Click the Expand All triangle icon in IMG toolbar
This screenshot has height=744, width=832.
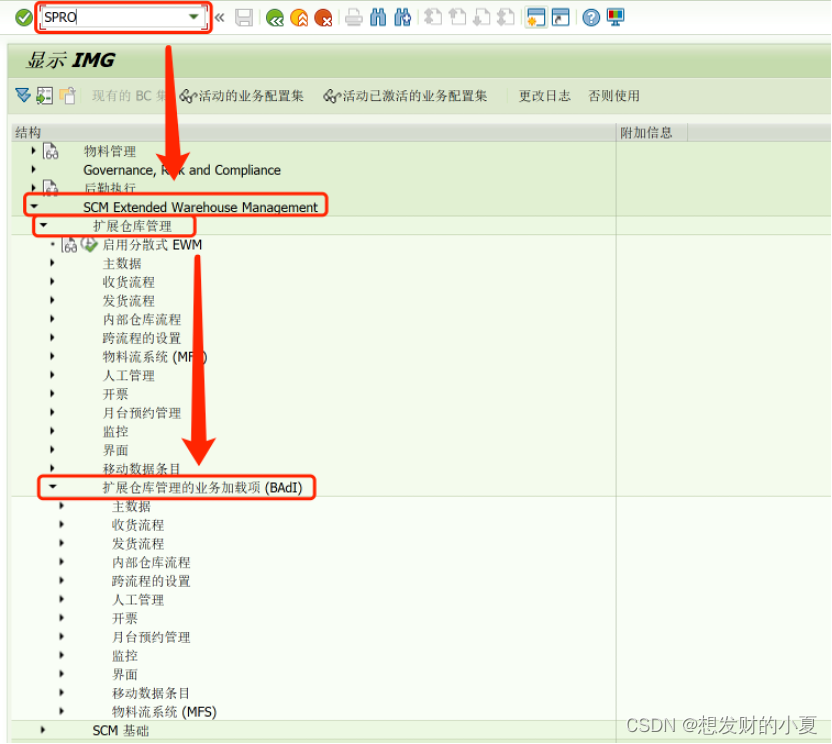point(23,96)
